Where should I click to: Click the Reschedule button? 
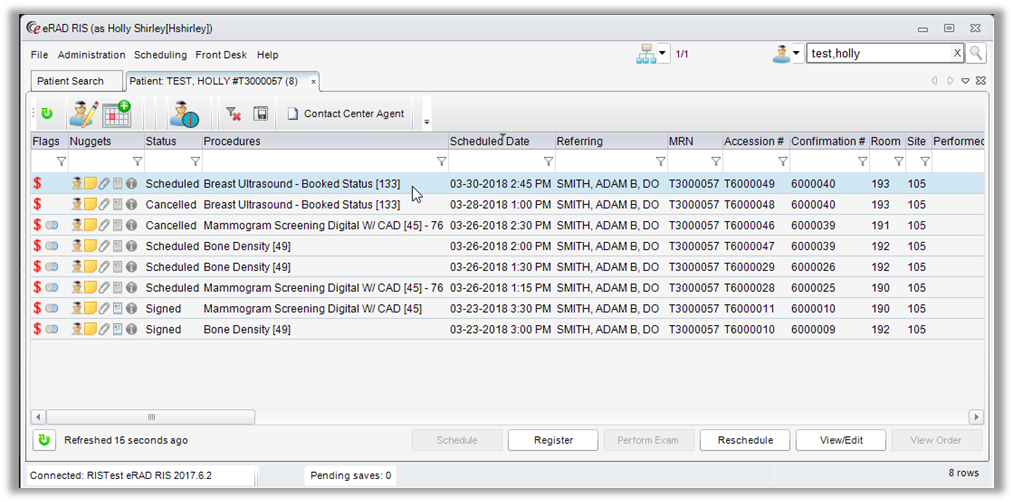[745, 441]
